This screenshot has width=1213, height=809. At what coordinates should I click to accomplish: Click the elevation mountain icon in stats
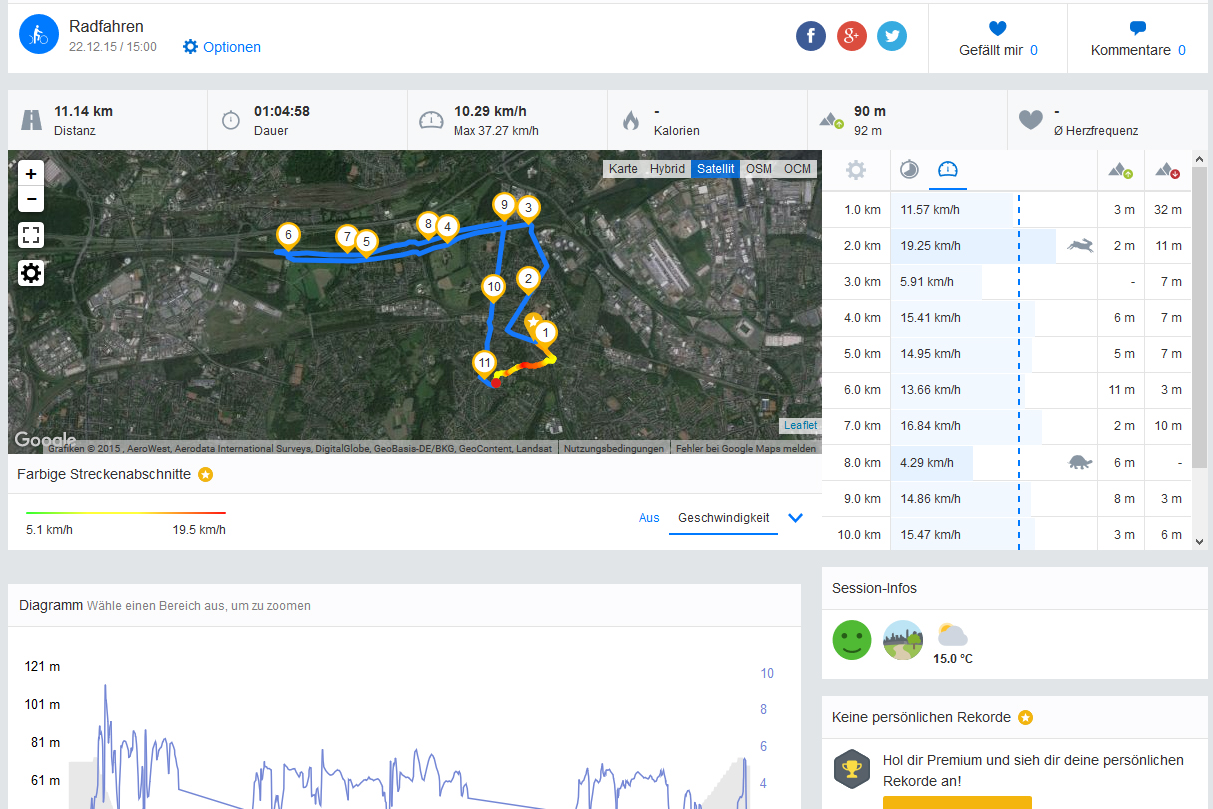pyautogui.click(x=832, y=120)
